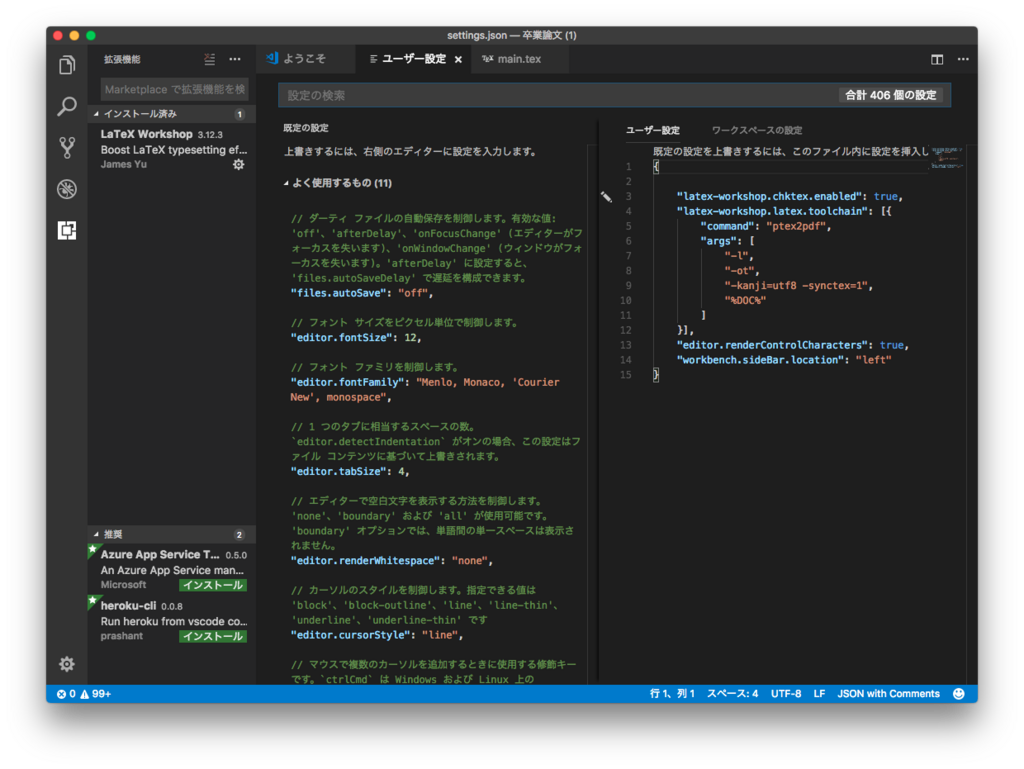This screenshot has height=769, width=1024.
Task: Open the Explorer view in activity bar
Action: pos(67,65)
